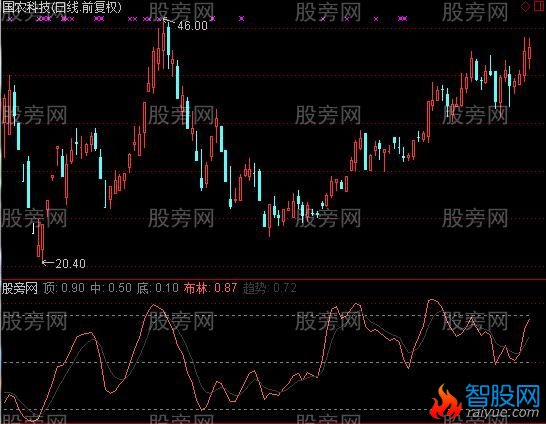The image size is (546, 424).
Task: Click the 中: 0.50 indicator value
Action: 111,288
